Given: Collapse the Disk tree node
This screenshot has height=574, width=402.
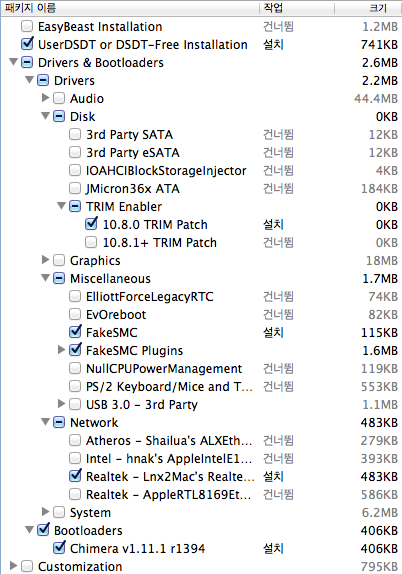Looking at the screenshot, I should tap(45, 116).
